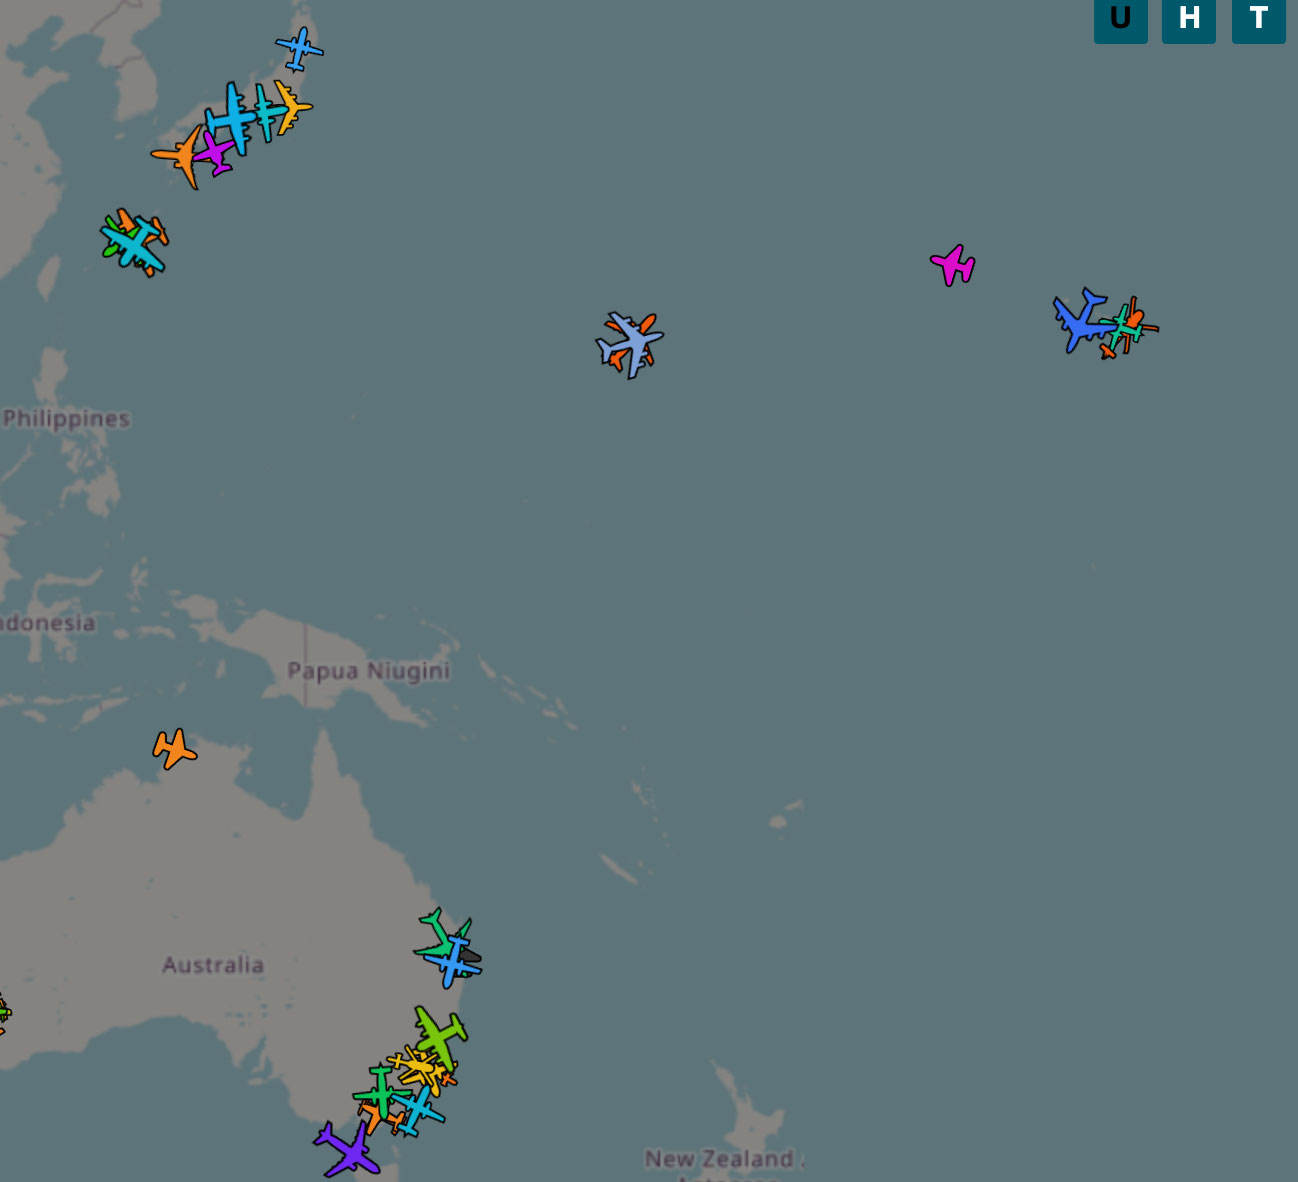Select the blue aircraft near Brisbane
Screen dimensions: 1298x1182
tap(453, 963)
